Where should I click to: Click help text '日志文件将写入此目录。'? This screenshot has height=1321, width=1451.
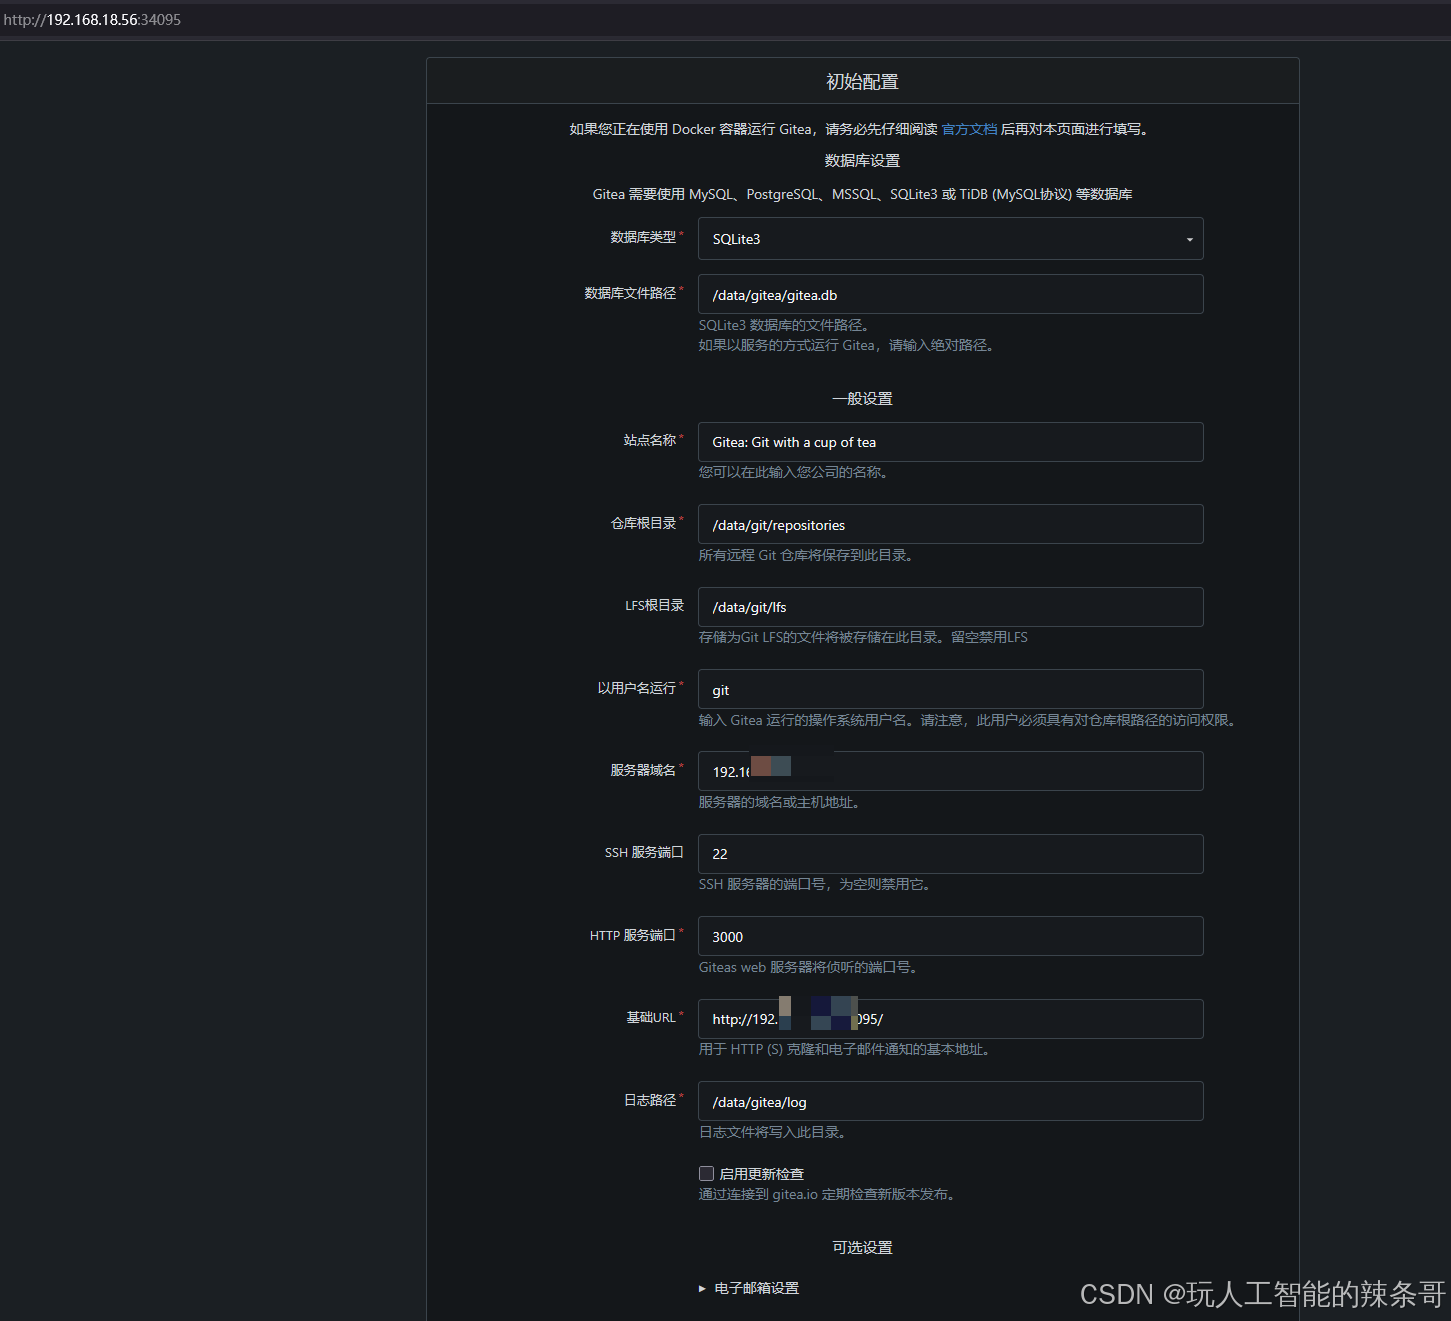click(773, 1132)
